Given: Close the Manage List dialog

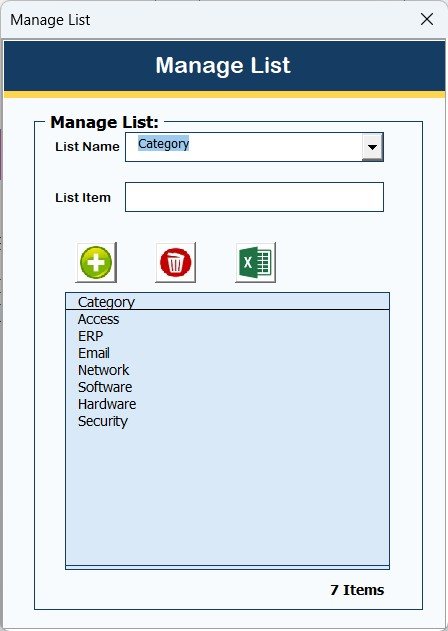Looking at the screenshot, I should coord(427,19).
